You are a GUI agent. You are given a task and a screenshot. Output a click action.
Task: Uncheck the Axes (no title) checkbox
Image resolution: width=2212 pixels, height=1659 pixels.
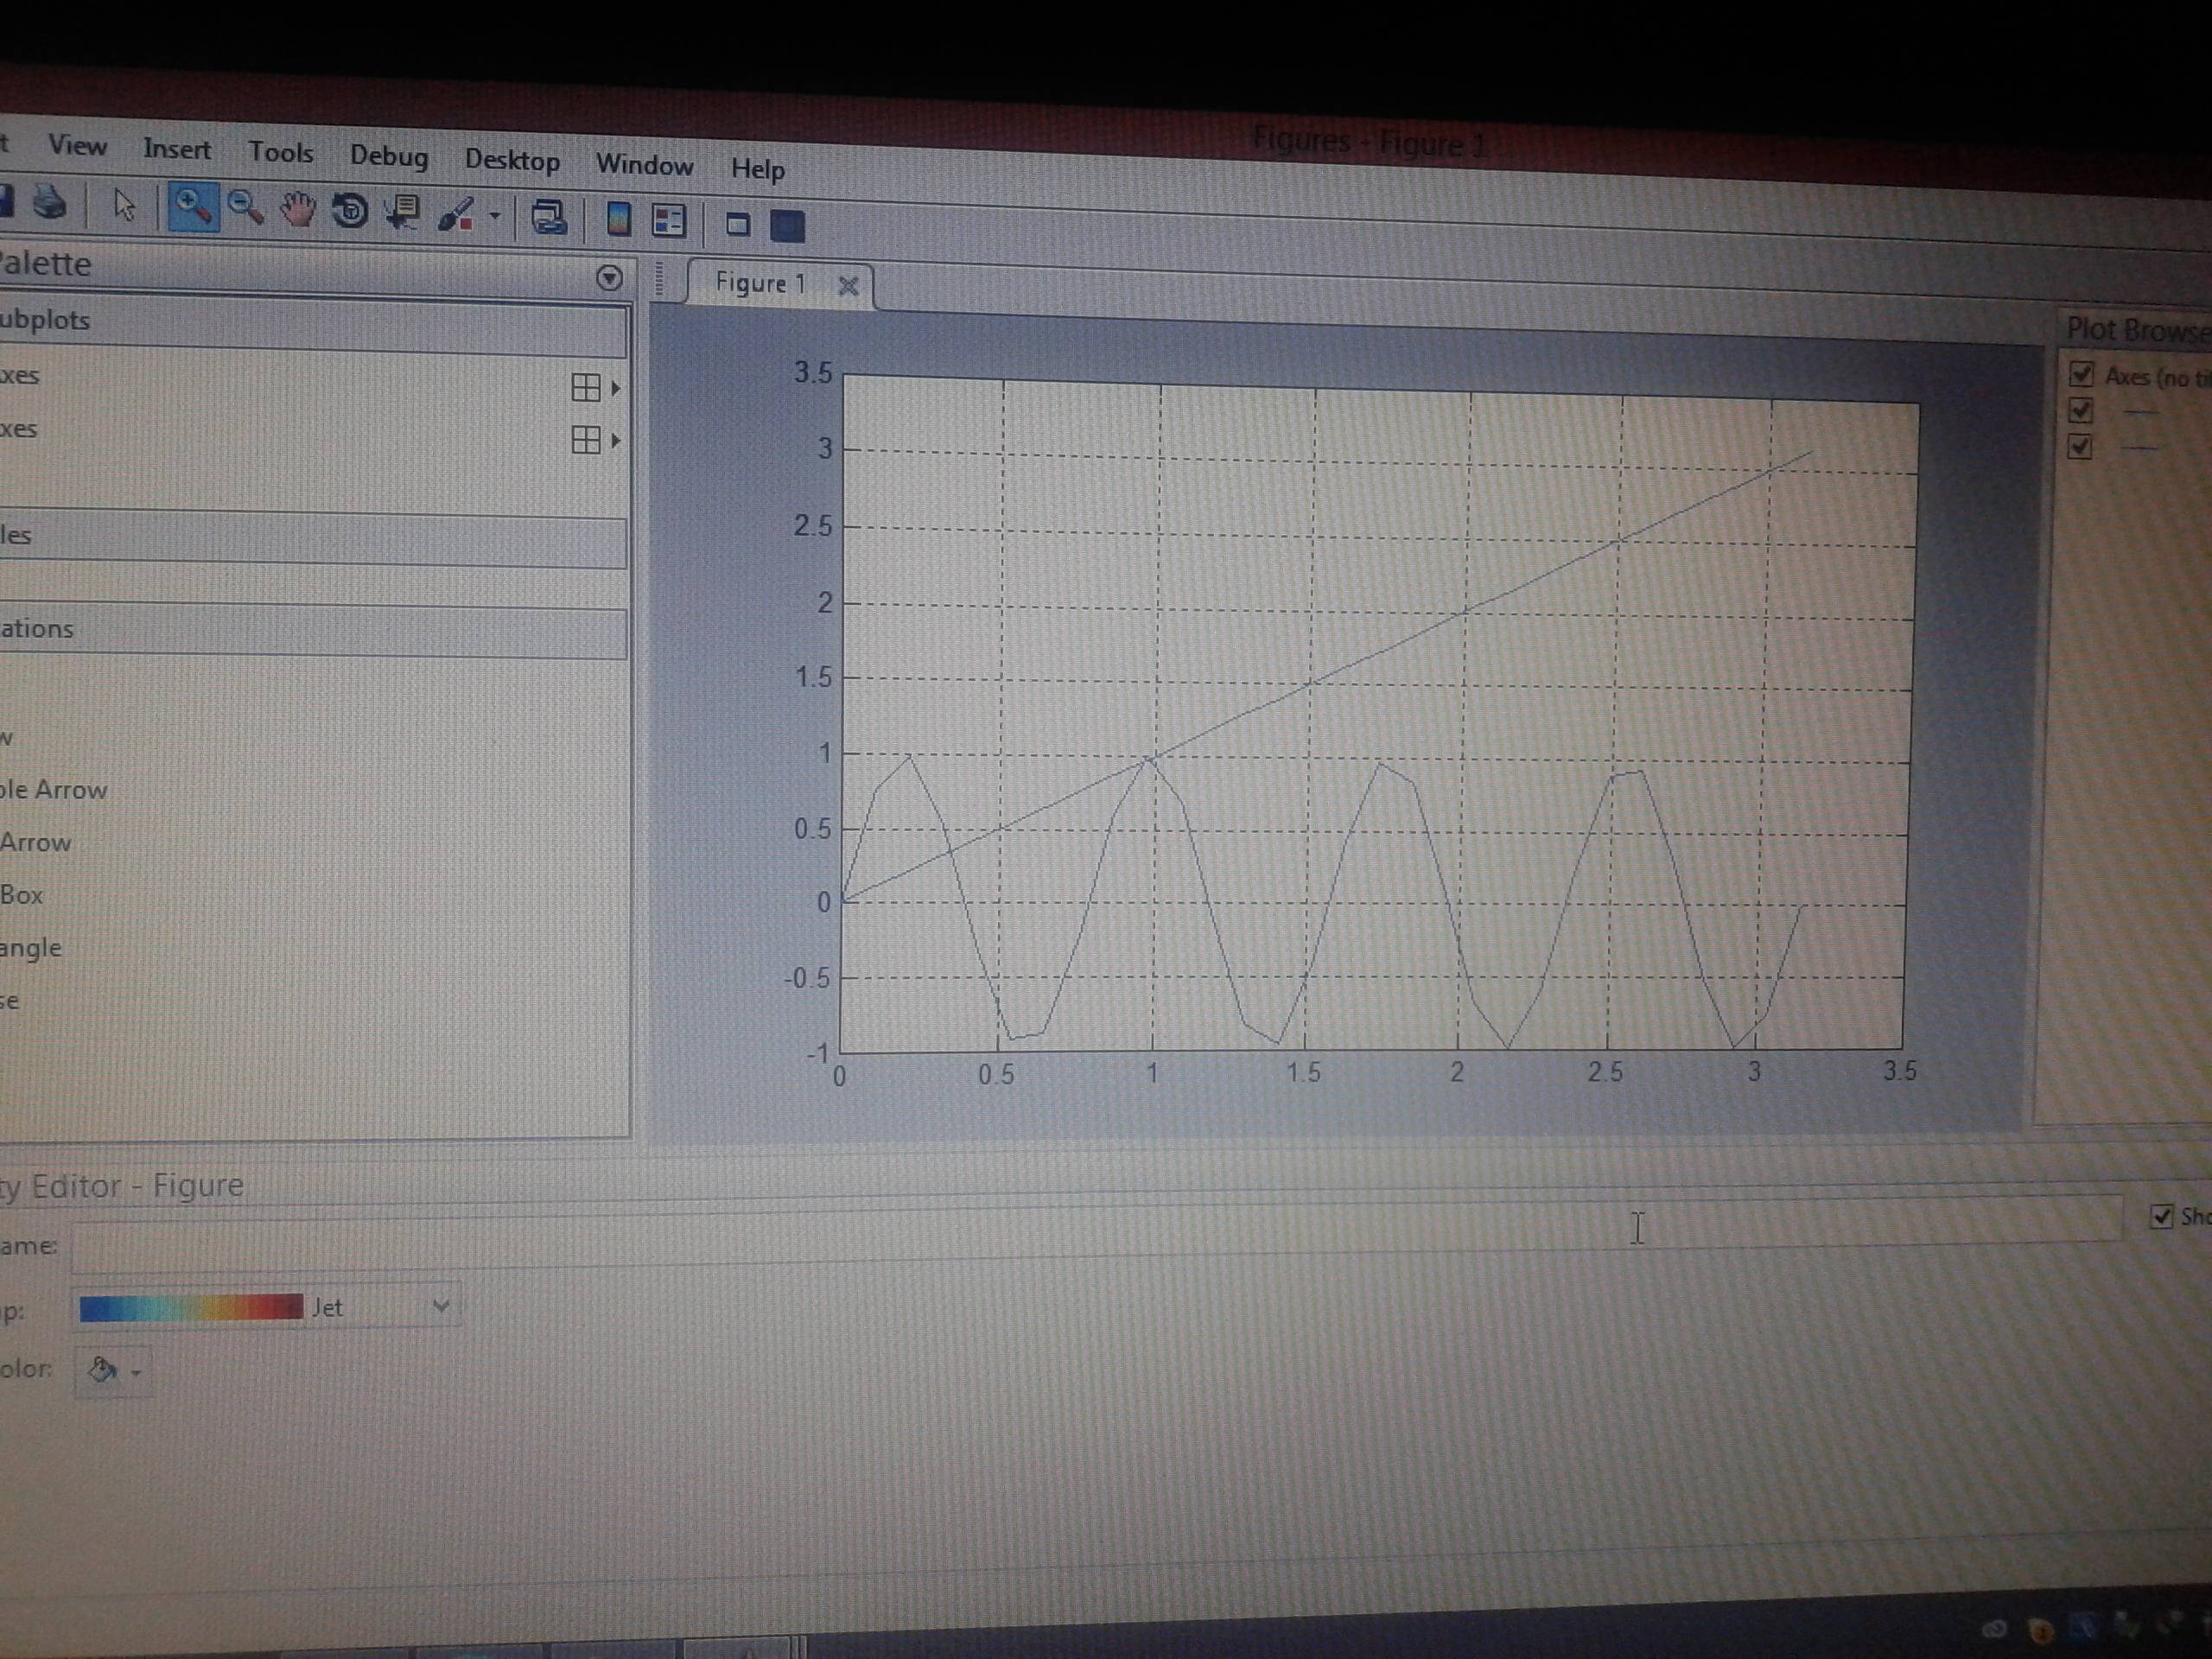click(x=2081, y=375)
